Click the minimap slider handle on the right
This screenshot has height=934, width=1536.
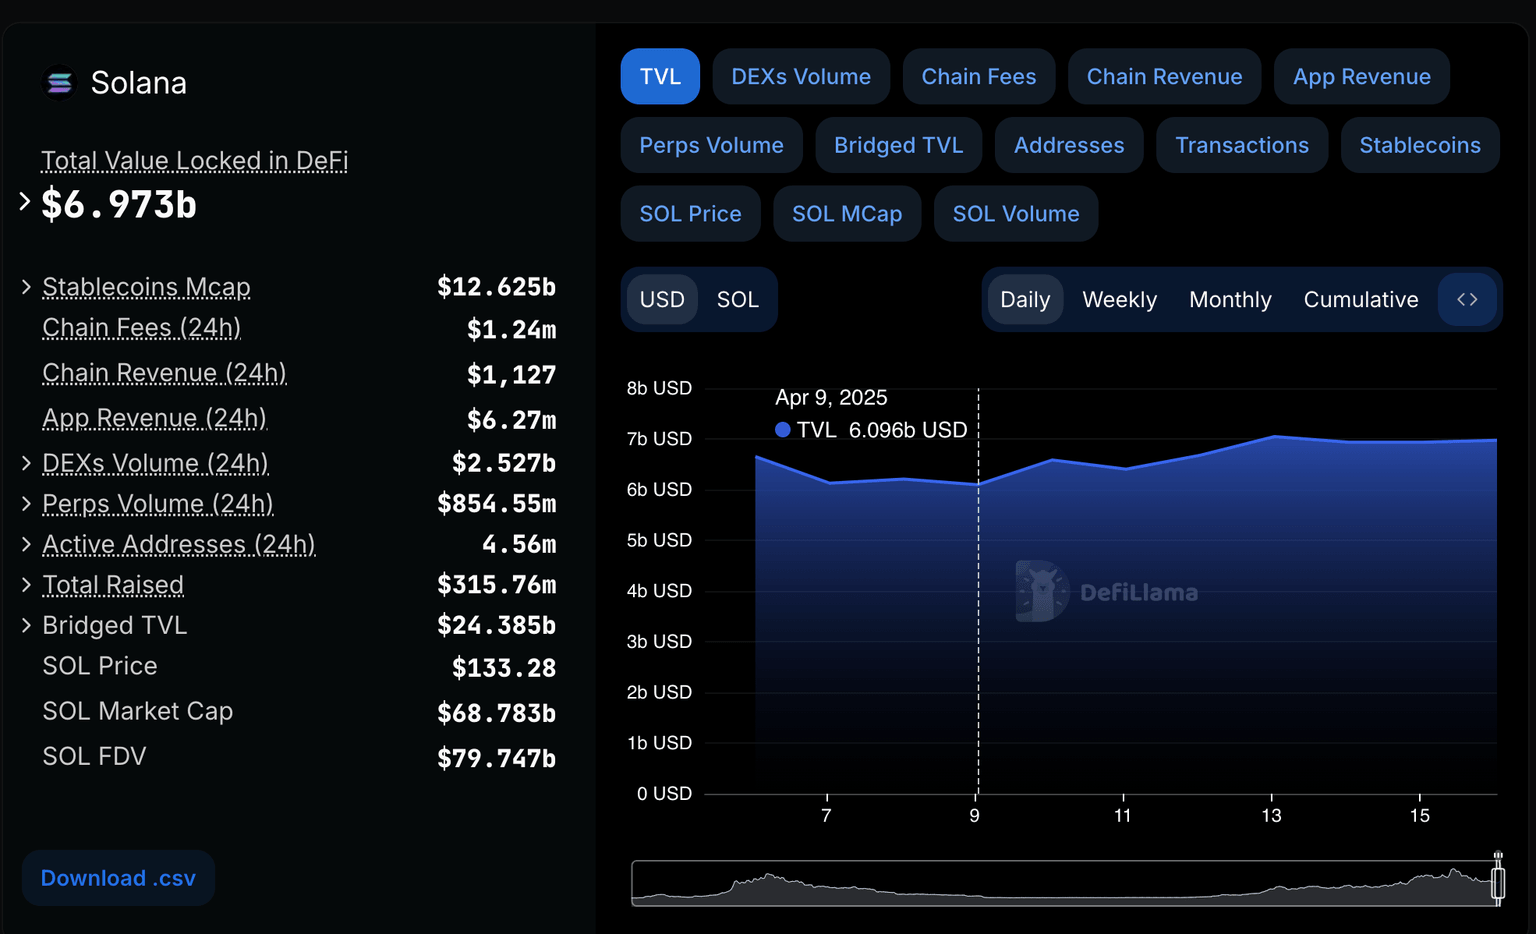click(1499, 881)
